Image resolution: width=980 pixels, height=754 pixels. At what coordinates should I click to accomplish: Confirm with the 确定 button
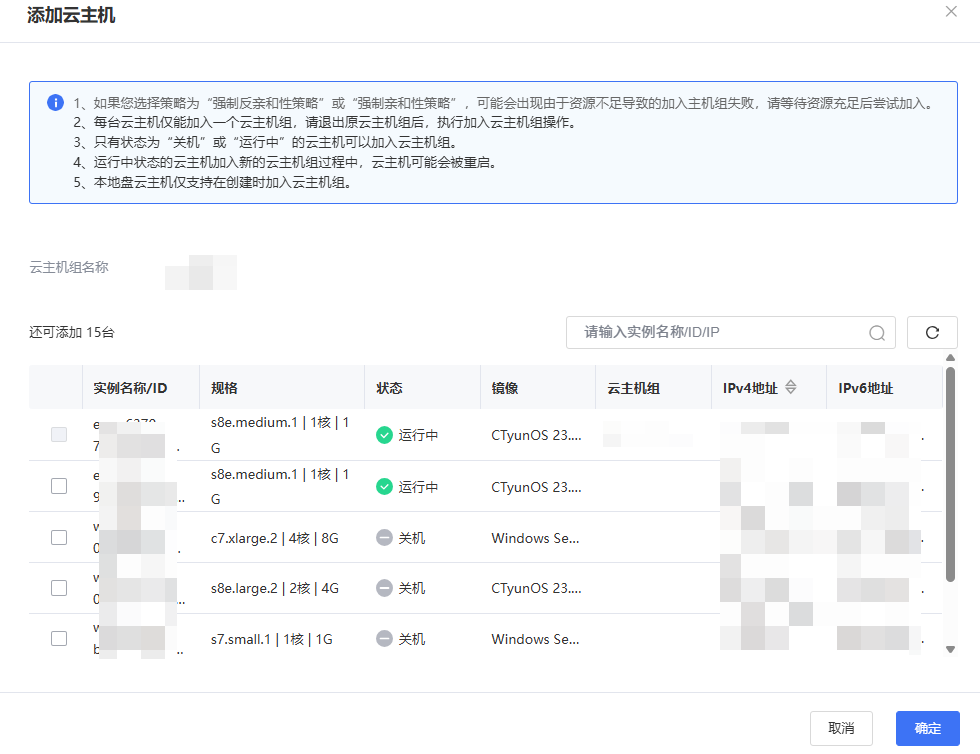point(927,728)
